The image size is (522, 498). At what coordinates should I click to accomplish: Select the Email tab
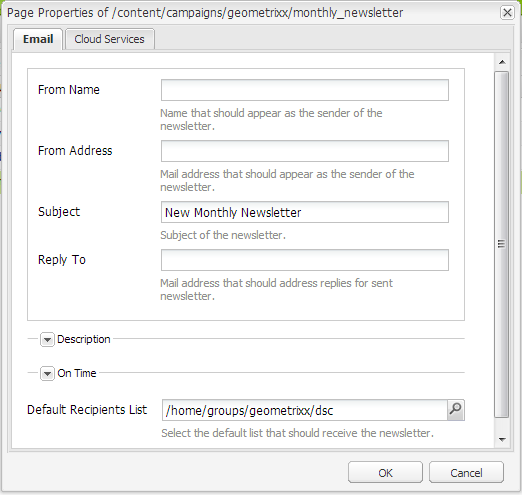[38, 39]
